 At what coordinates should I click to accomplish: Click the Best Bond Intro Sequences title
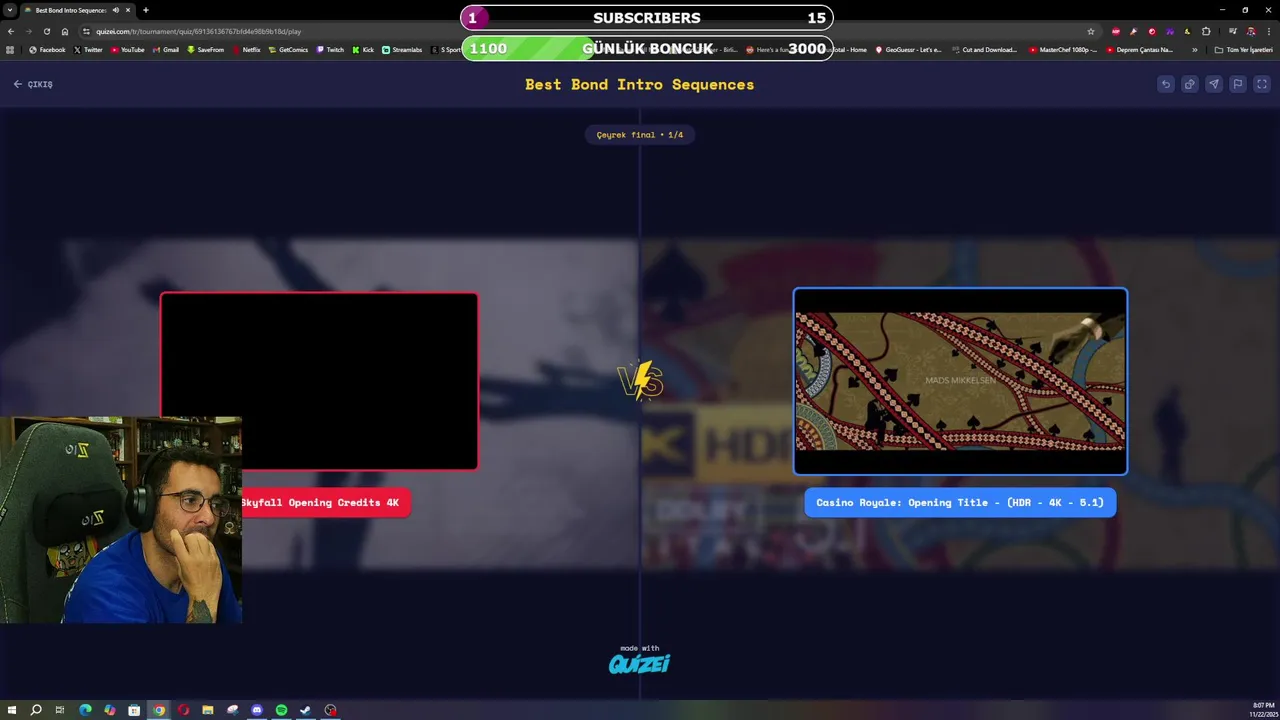coord(640,84)
